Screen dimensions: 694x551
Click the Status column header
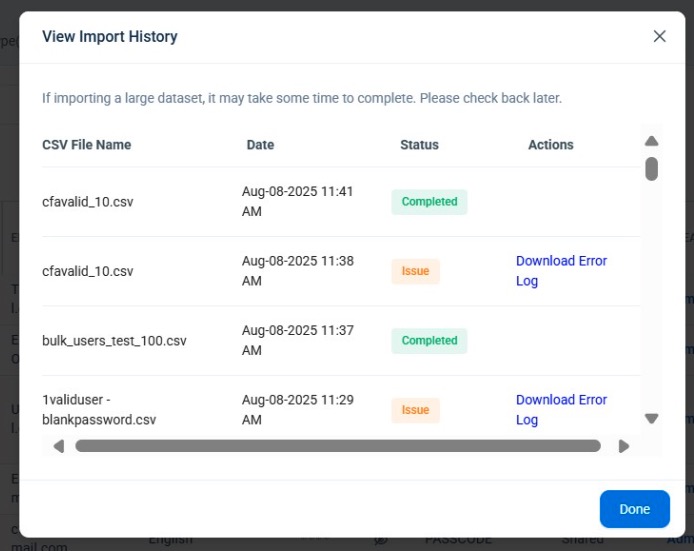tap(419, 145)
